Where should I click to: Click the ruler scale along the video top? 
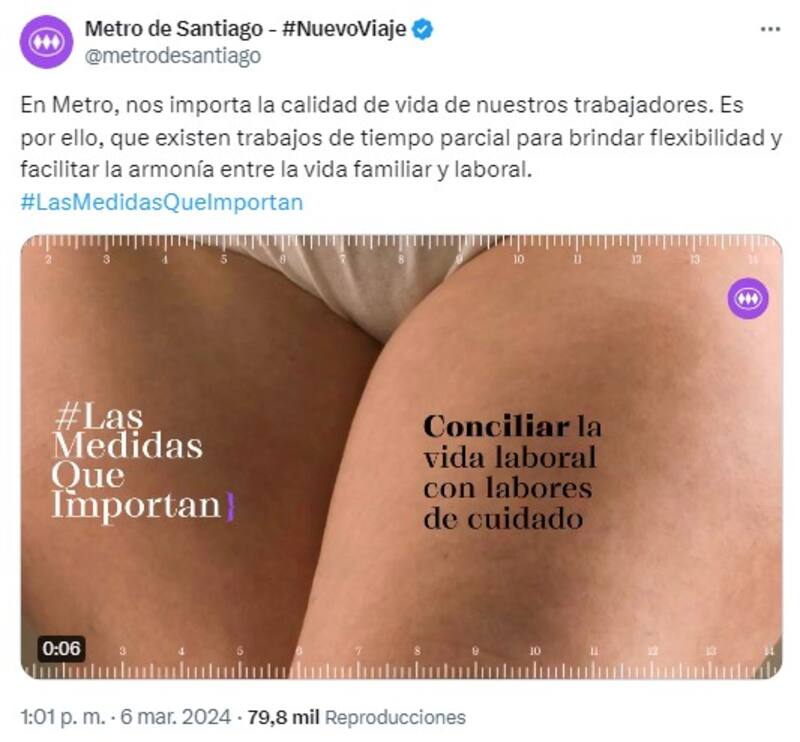pos(401,250)
